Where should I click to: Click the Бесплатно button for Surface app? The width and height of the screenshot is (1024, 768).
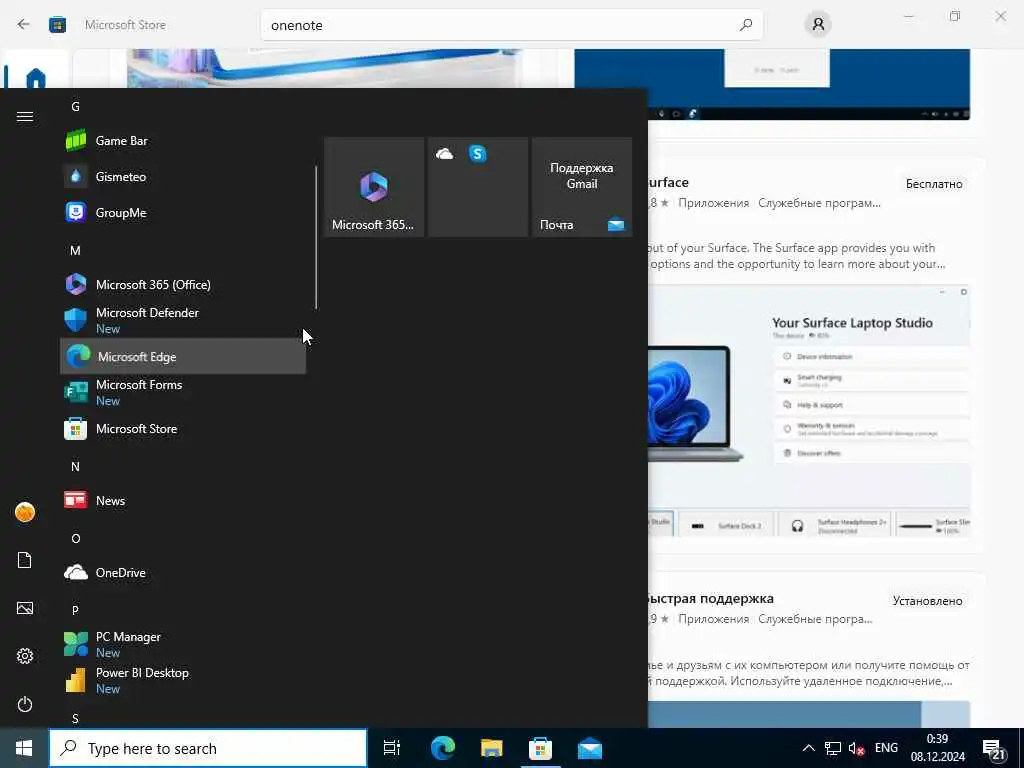click(934, 184)
